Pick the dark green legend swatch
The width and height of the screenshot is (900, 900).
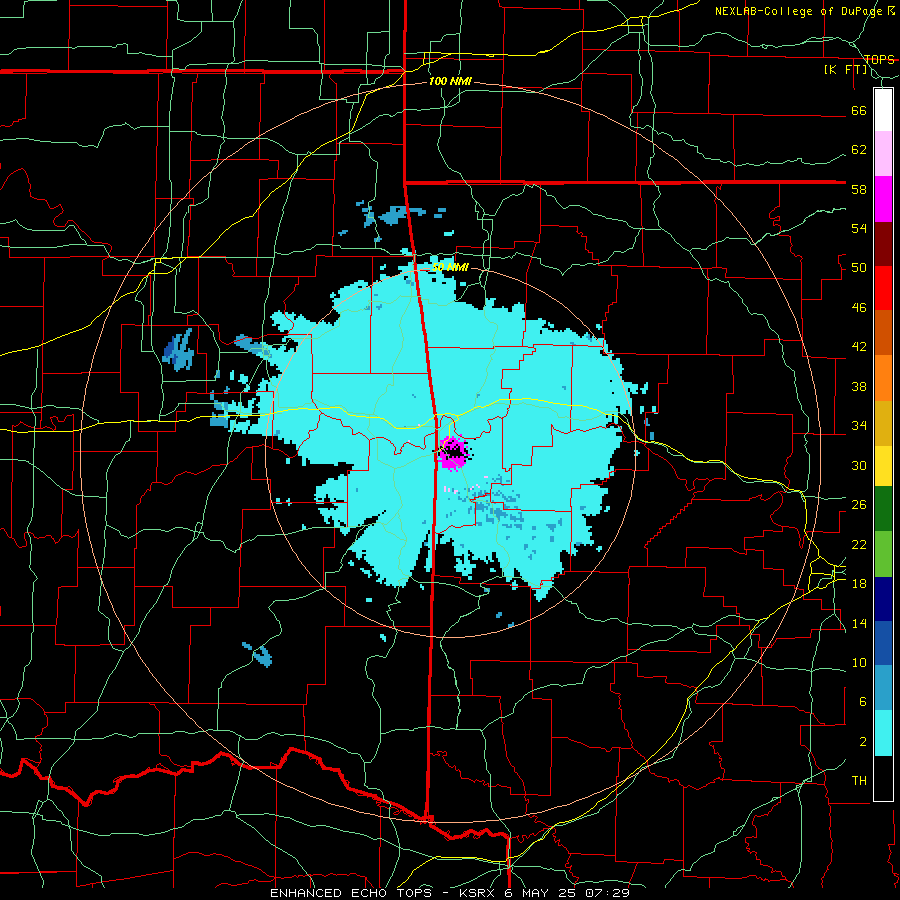pos(883,508)
